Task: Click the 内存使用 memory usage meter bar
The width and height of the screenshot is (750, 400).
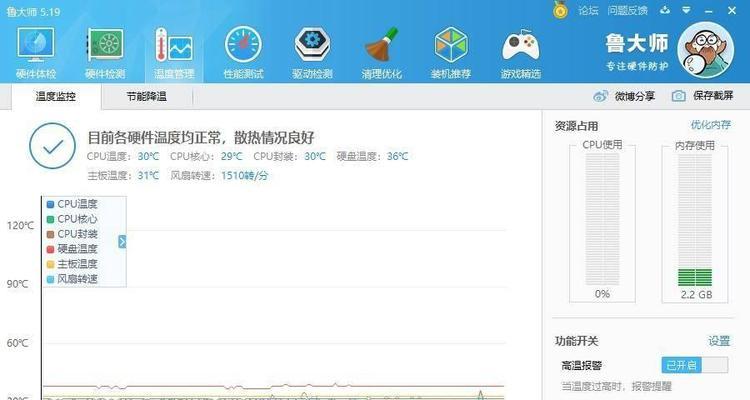Action: tap(695, 219)
